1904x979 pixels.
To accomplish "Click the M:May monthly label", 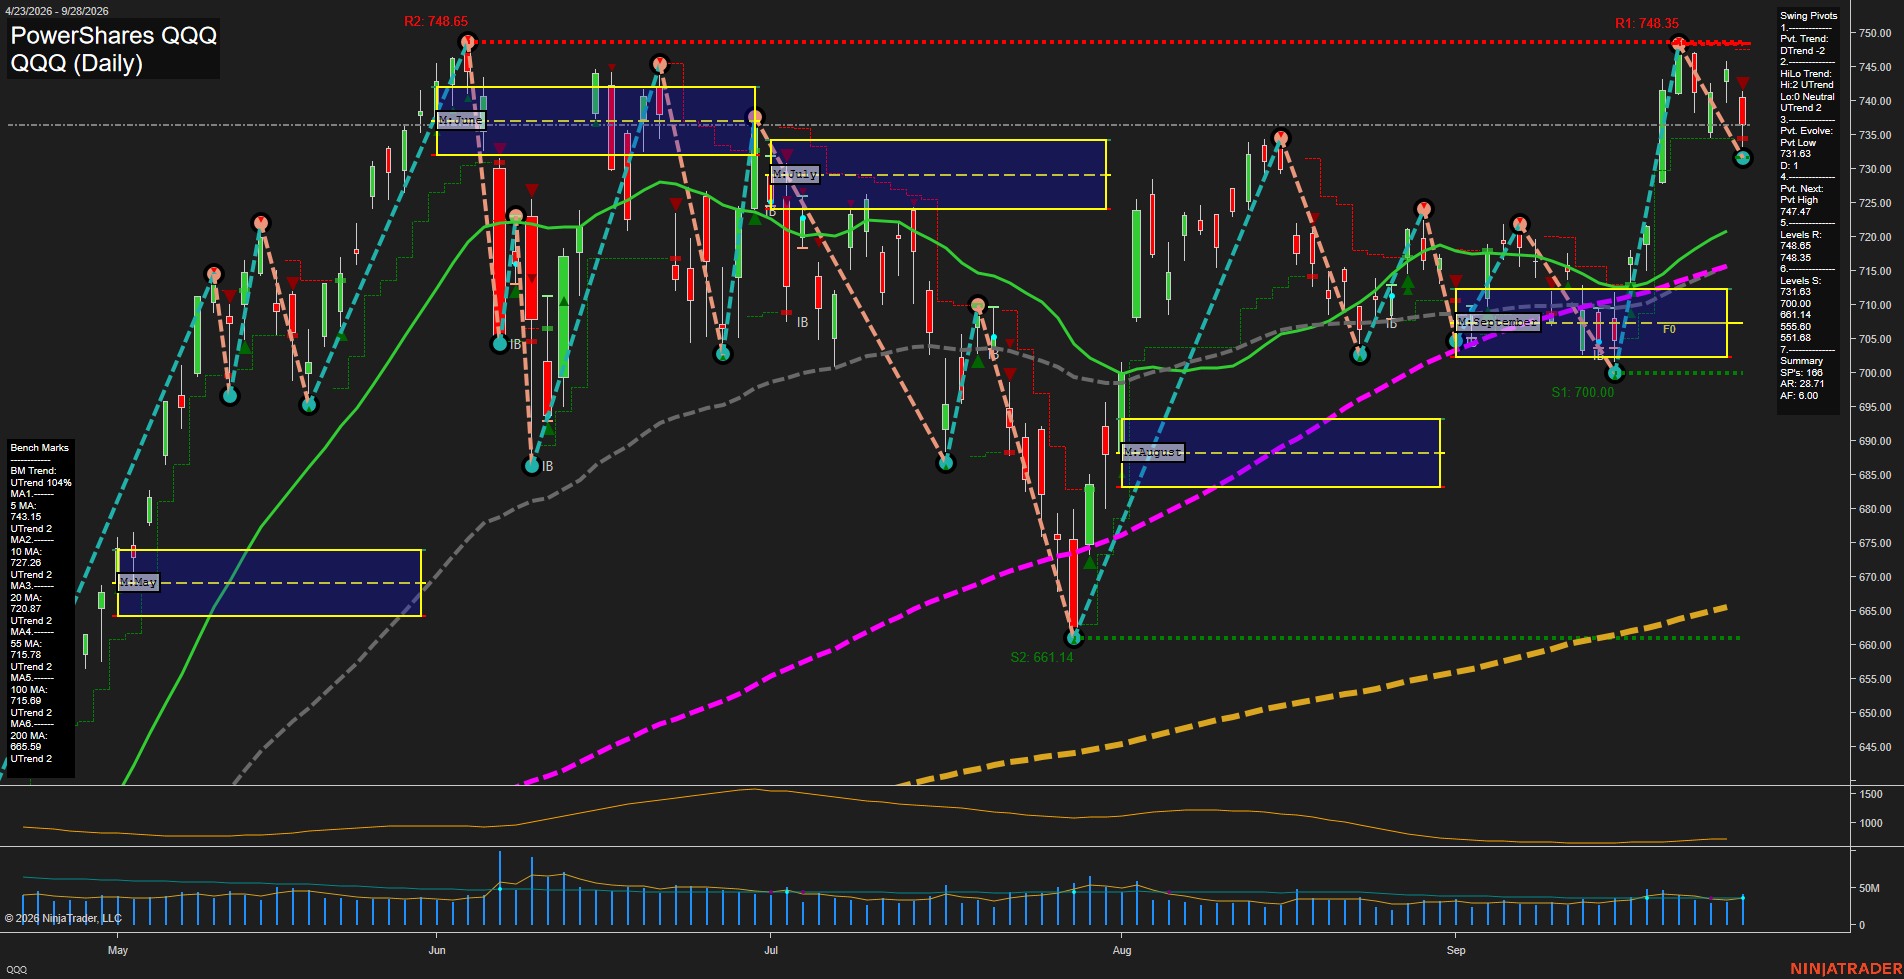I will (138, 582).
